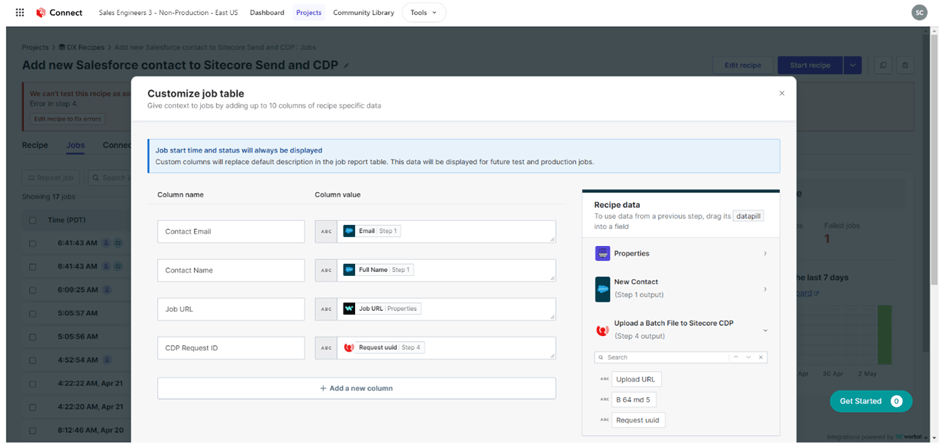Click Sitecore icon on Request uuid datapill
The image size is (944, 447).
pyautogui.click(x=349, y=348)
